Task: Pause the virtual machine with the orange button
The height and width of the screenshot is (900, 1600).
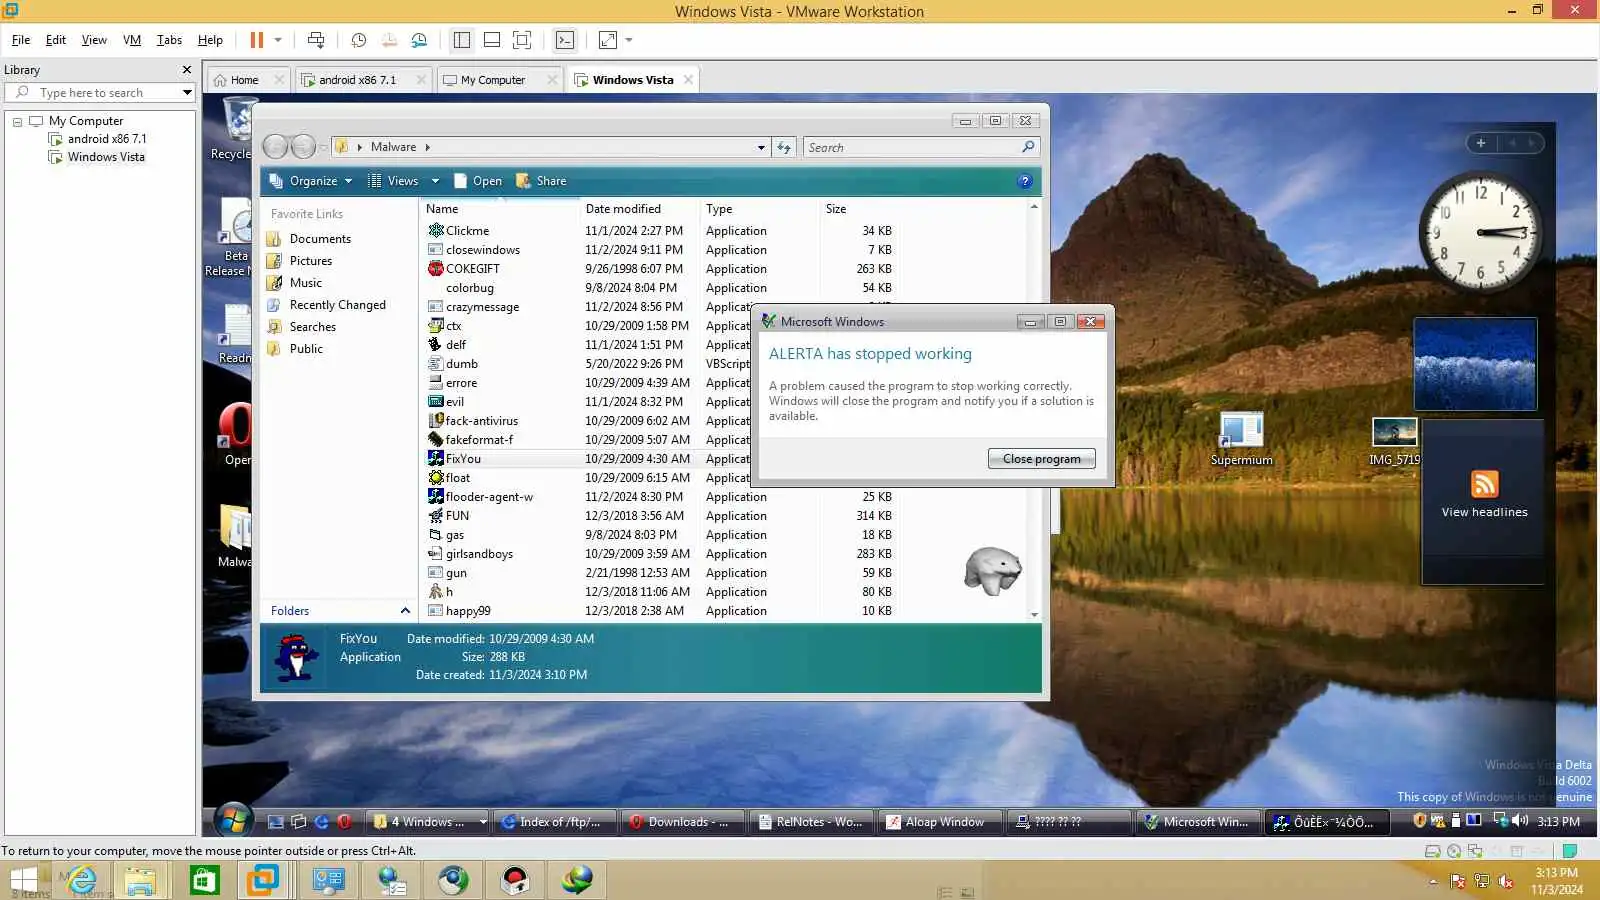Action: pos(257,40)
